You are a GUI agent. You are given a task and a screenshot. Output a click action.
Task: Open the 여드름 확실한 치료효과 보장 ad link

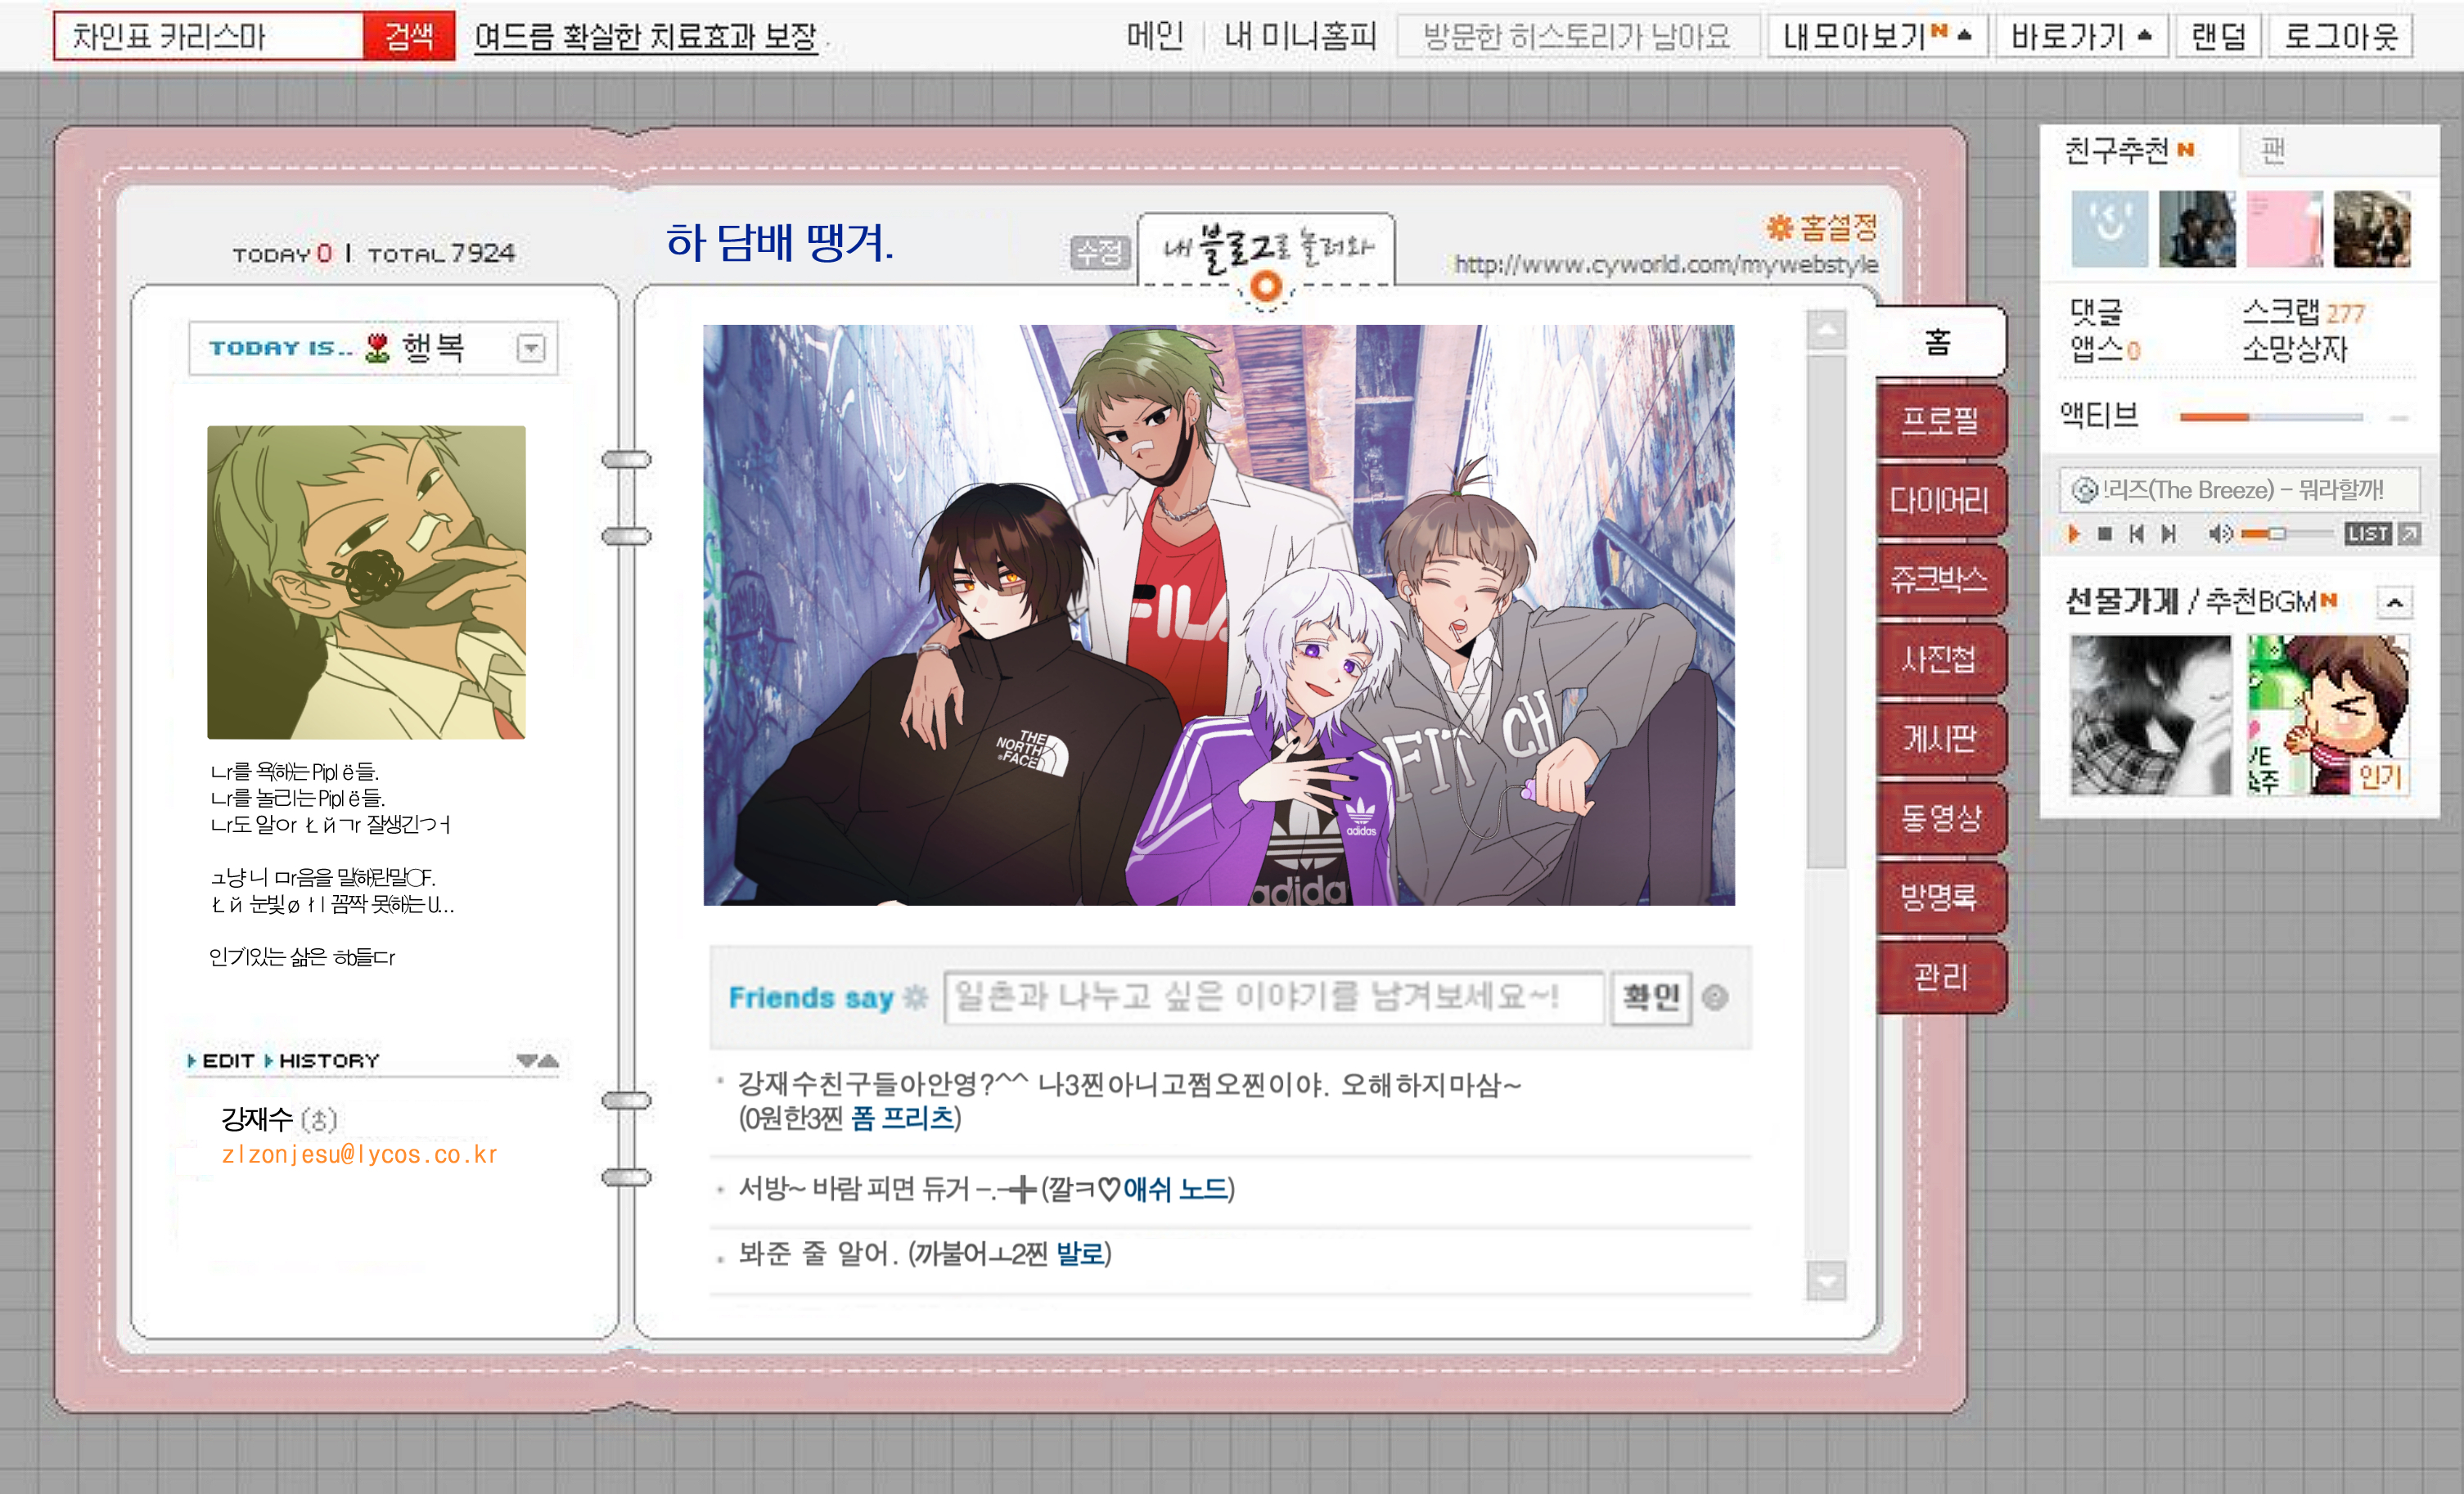pos(646,37)
